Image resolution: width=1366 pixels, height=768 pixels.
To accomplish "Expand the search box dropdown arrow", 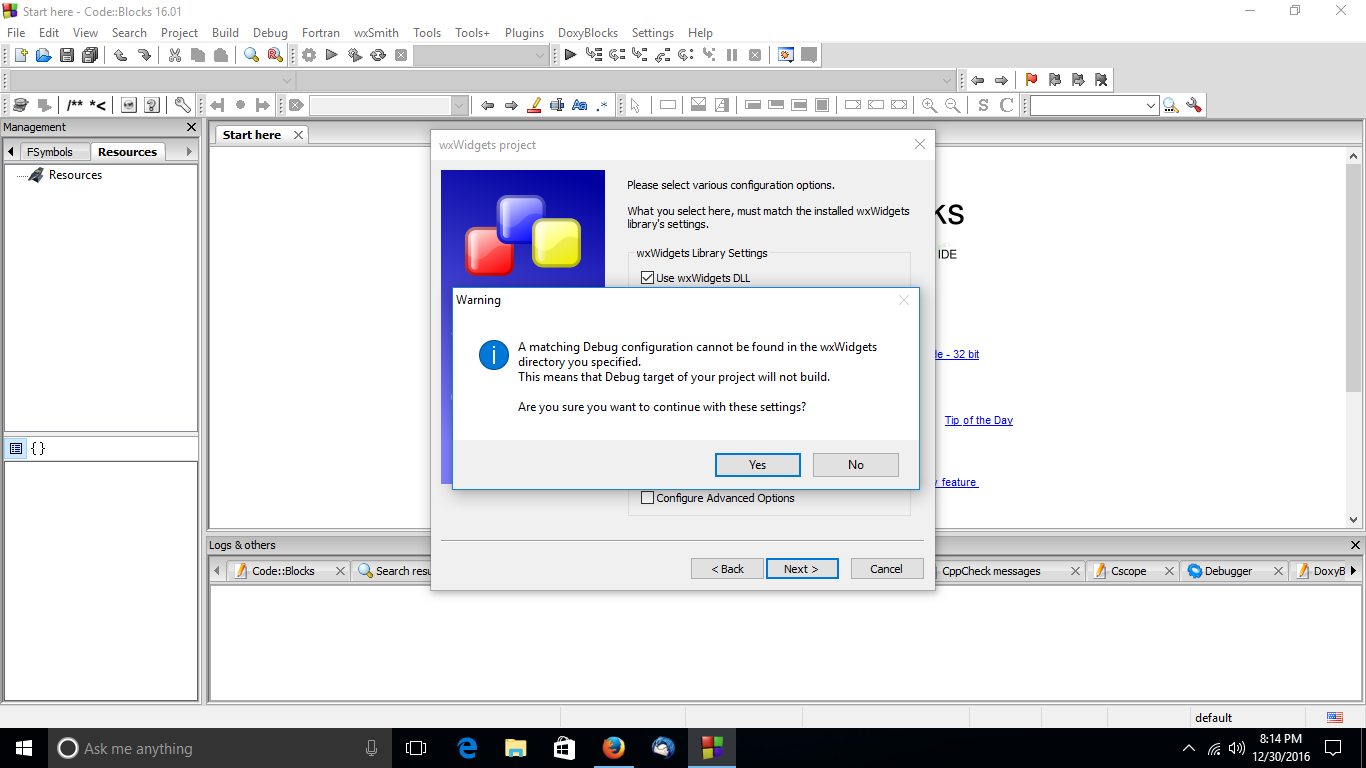I will click(x=1151, y=105).
